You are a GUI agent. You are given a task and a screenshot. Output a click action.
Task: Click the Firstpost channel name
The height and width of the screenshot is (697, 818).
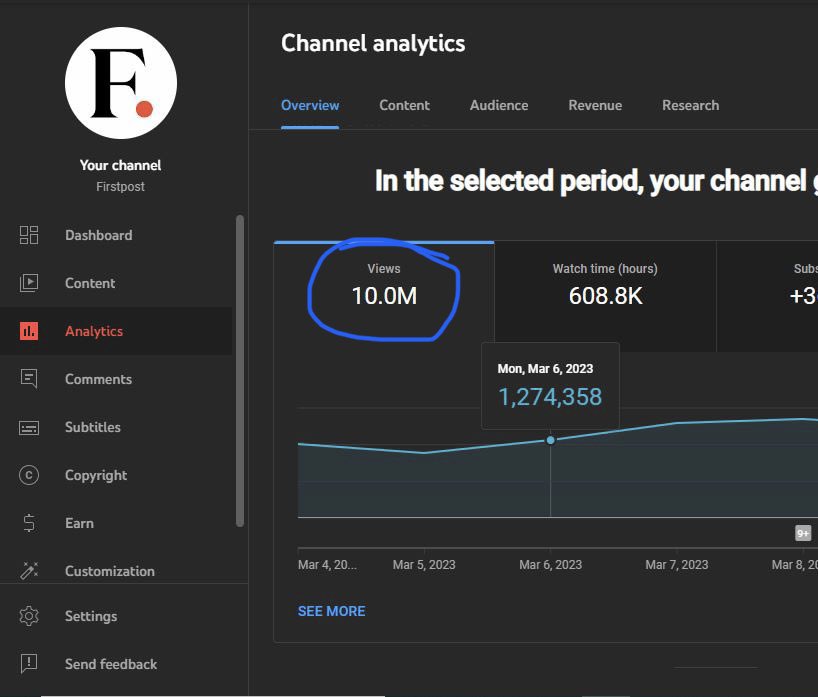(x=121, y=187)
